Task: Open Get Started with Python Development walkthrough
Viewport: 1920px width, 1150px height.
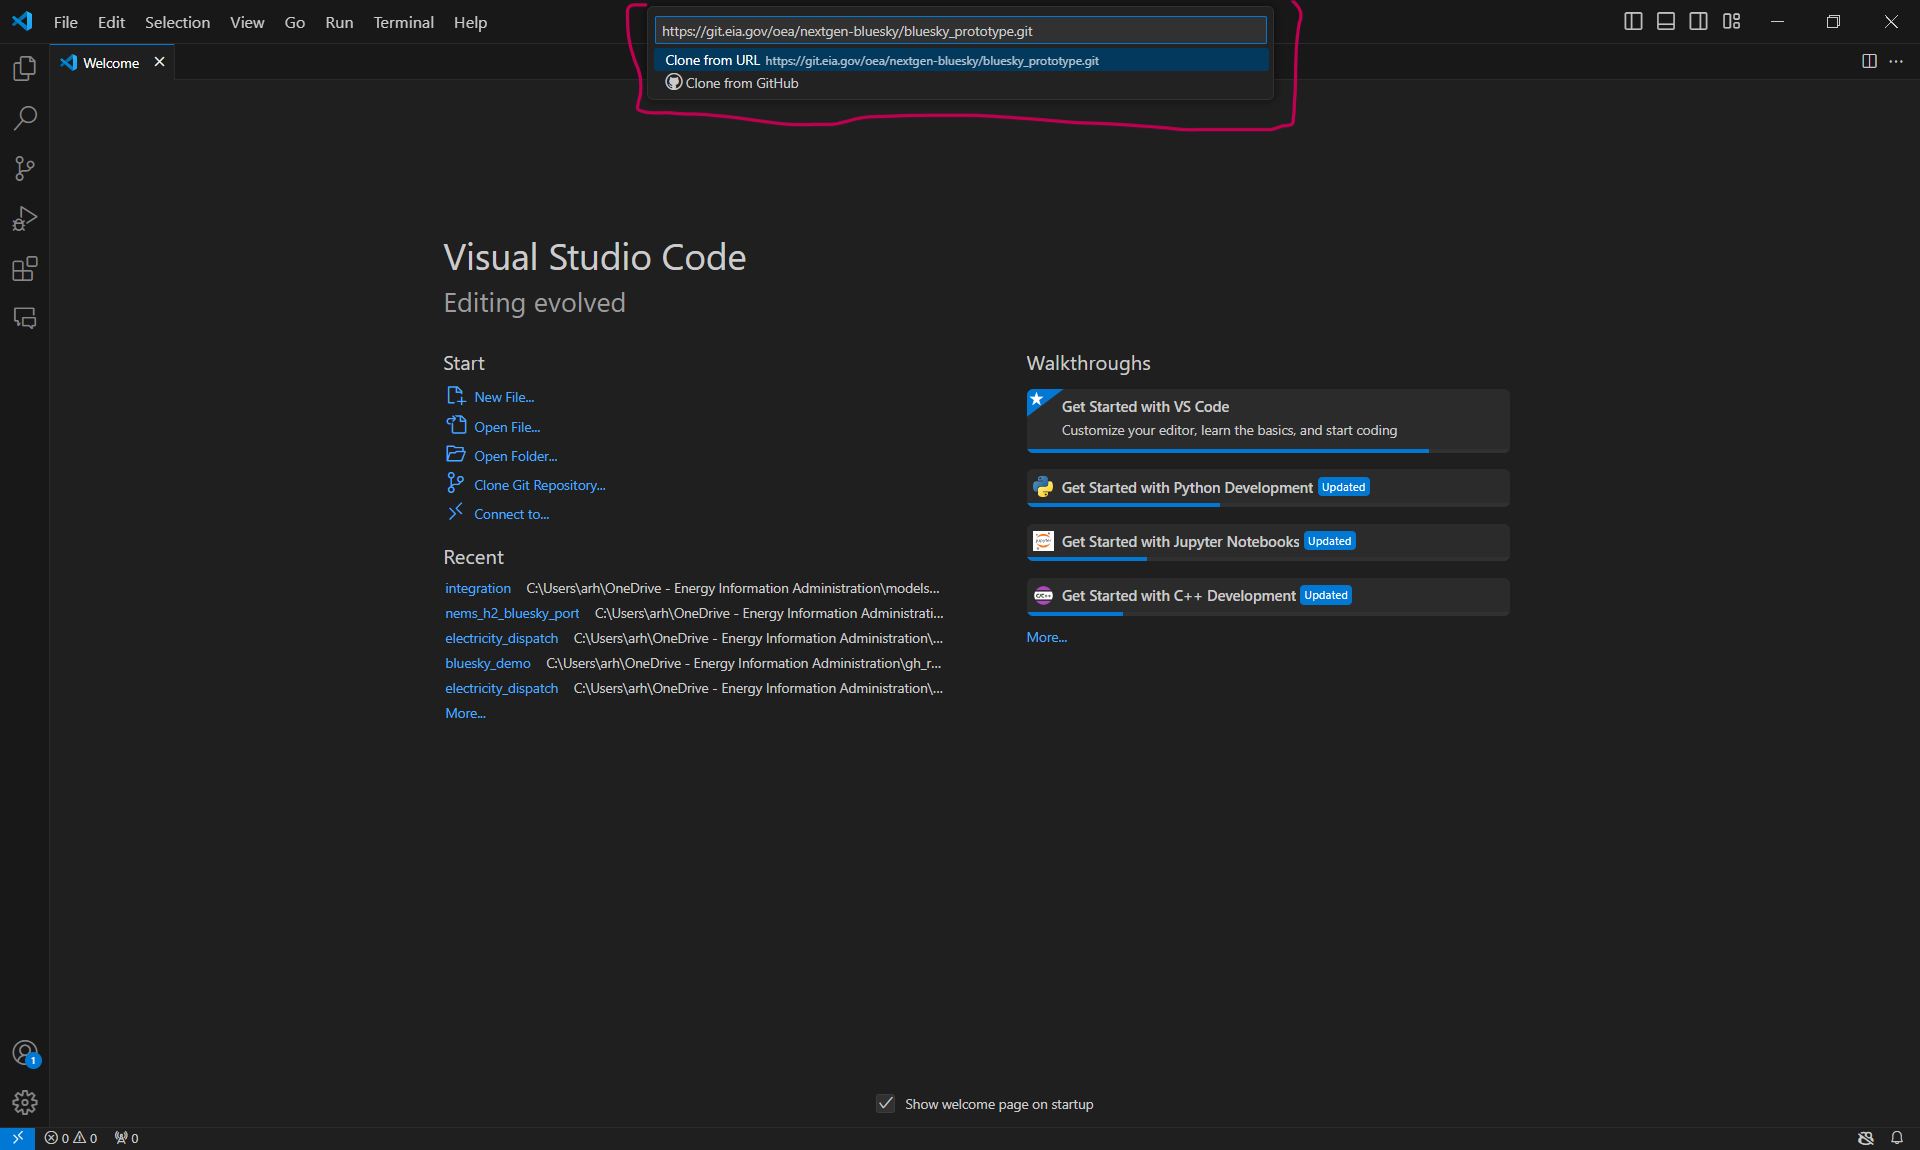Action: [1268, 487]
